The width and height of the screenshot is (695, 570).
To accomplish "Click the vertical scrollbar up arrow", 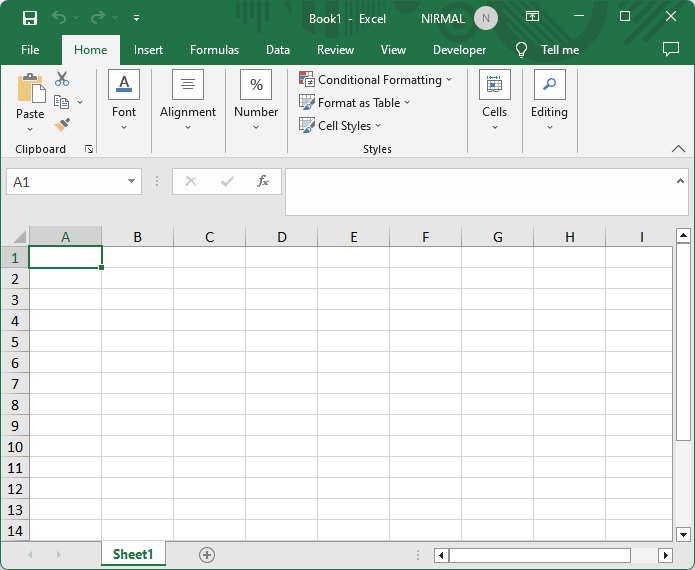I will (683, 235).
